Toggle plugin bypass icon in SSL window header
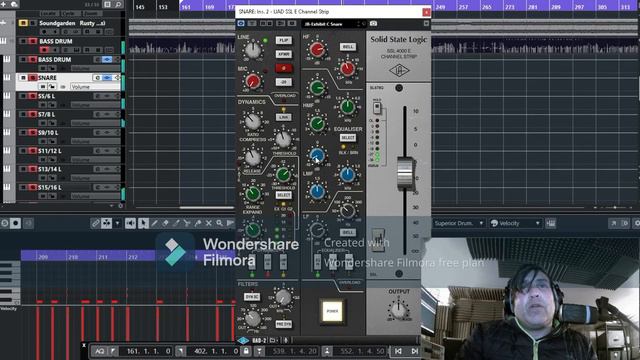The height and width of the screenshot is (360, 640). click(241, 24)
